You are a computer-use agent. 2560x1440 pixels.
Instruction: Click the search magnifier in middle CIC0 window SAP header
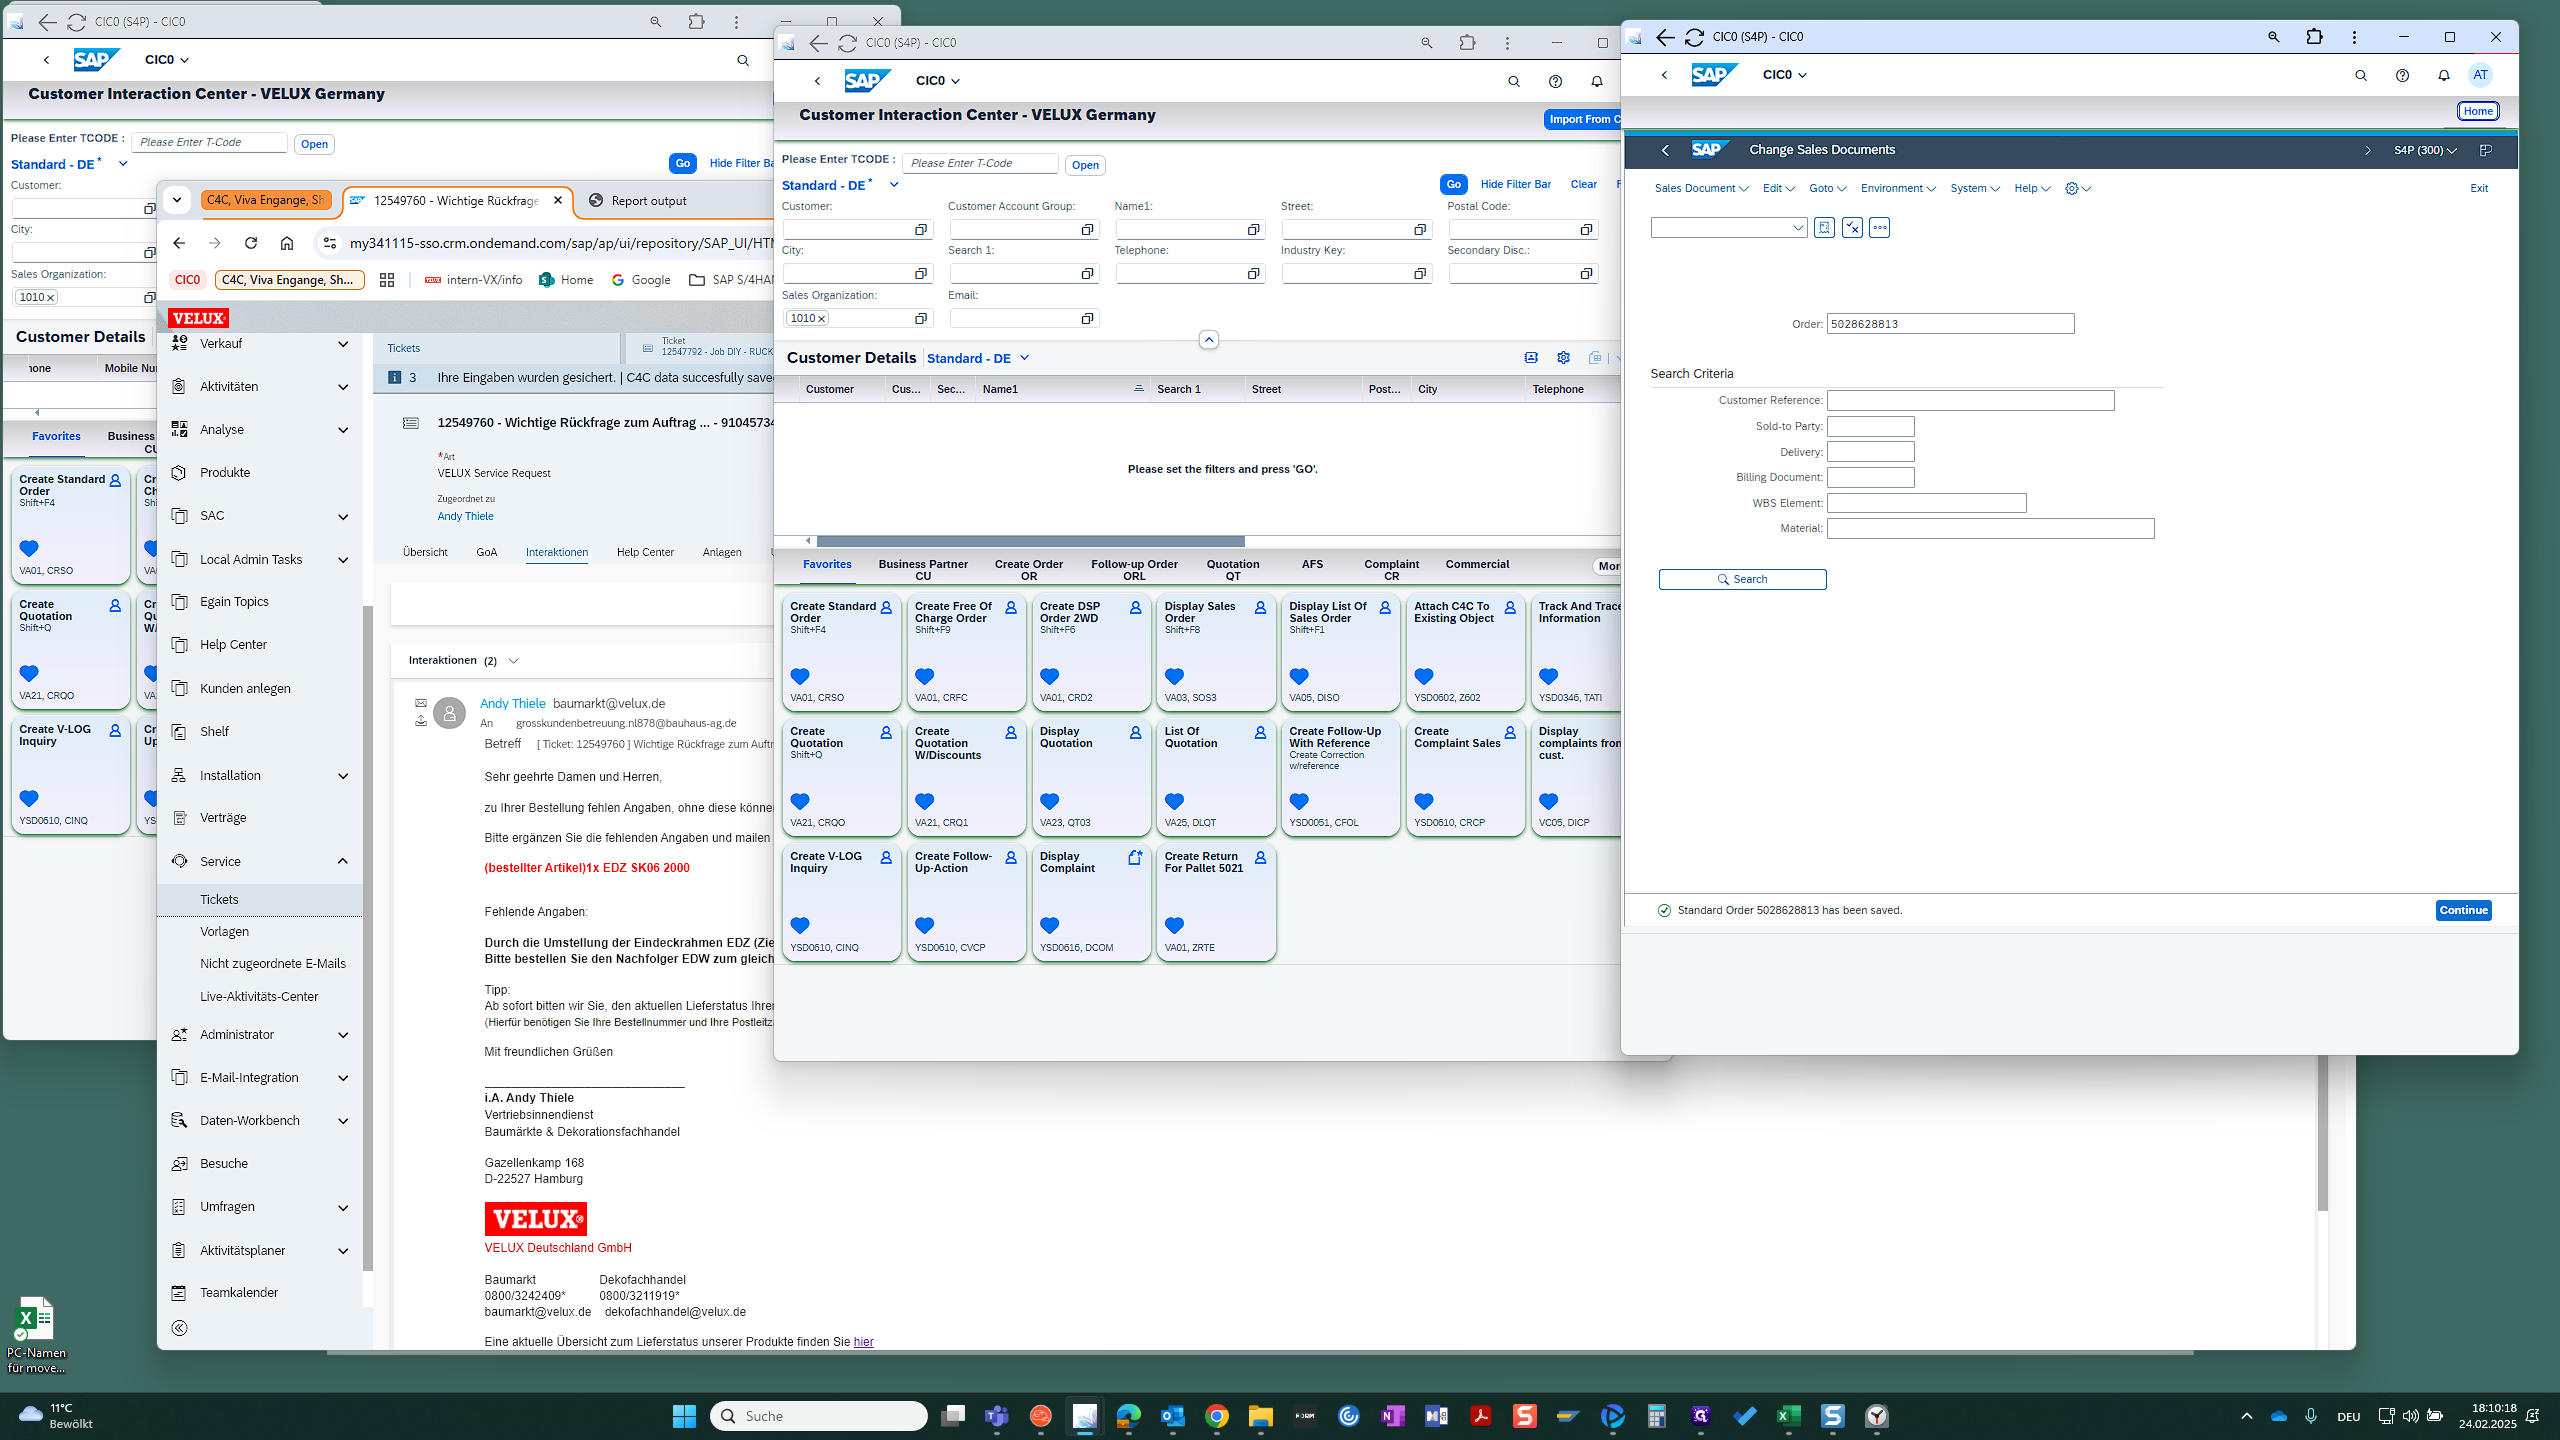pos(1514,82)
